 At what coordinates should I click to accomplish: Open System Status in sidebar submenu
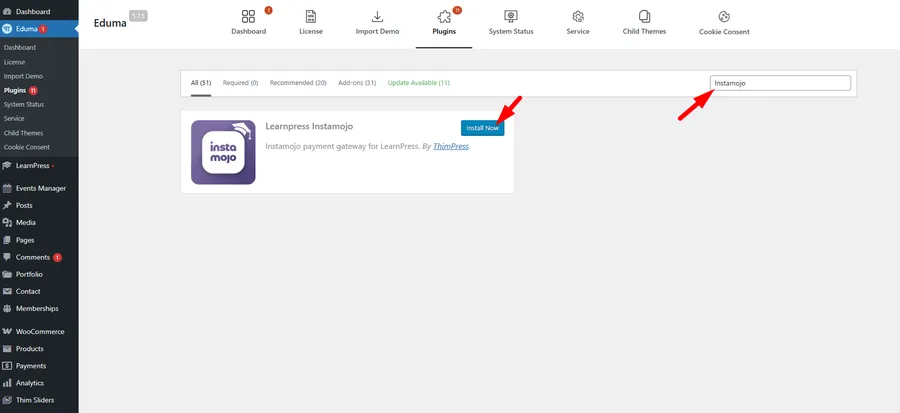(x=24, y=104)
